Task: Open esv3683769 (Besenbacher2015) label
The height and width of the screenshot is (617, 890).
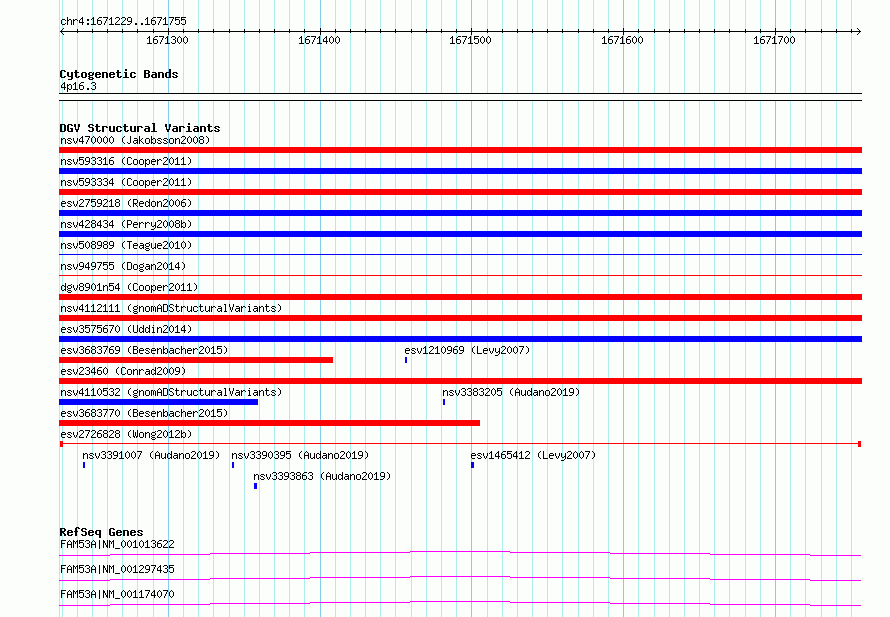Action: pos(144,350)
